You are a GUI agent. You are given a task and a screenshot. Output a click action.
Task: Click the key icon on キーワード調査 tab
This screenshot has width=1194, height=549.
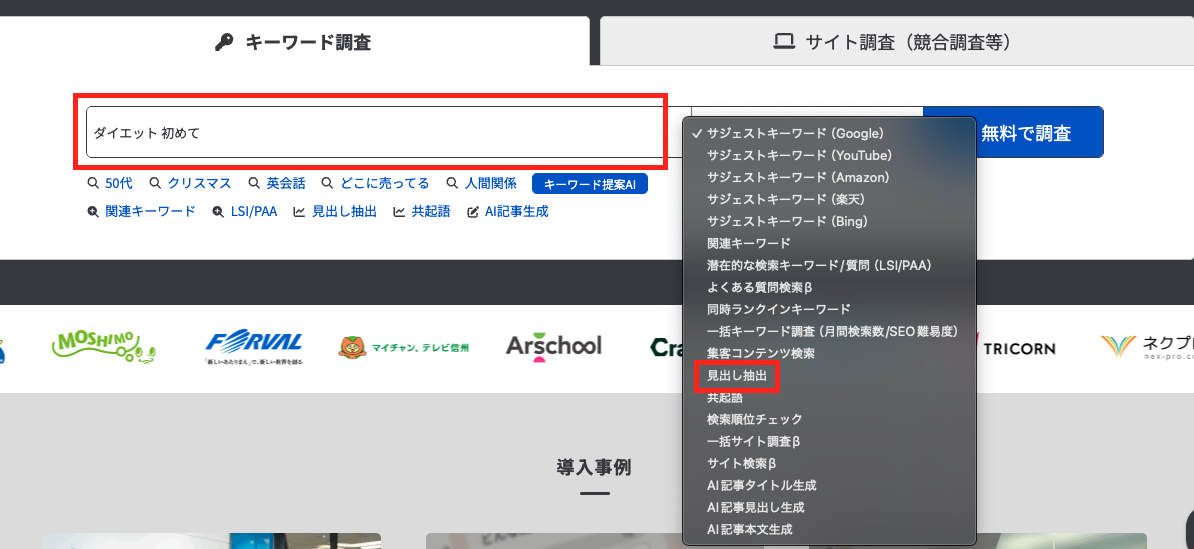[x=224, y=42]
